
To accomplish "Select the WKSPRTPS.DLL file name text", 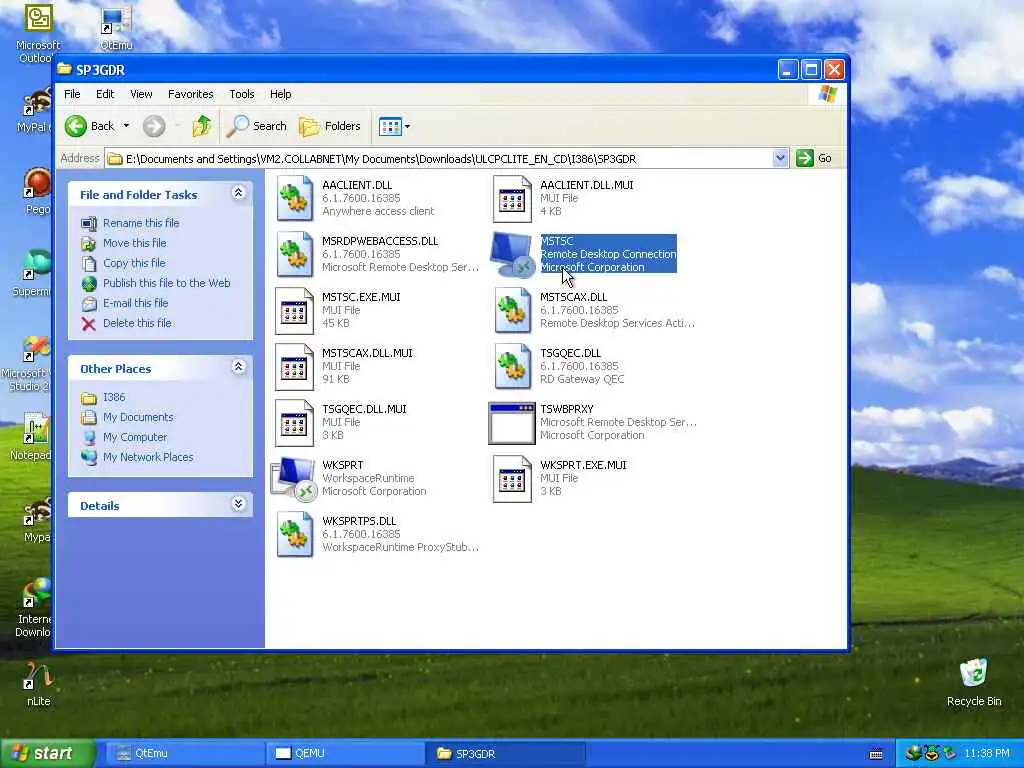I will [359, 521].
